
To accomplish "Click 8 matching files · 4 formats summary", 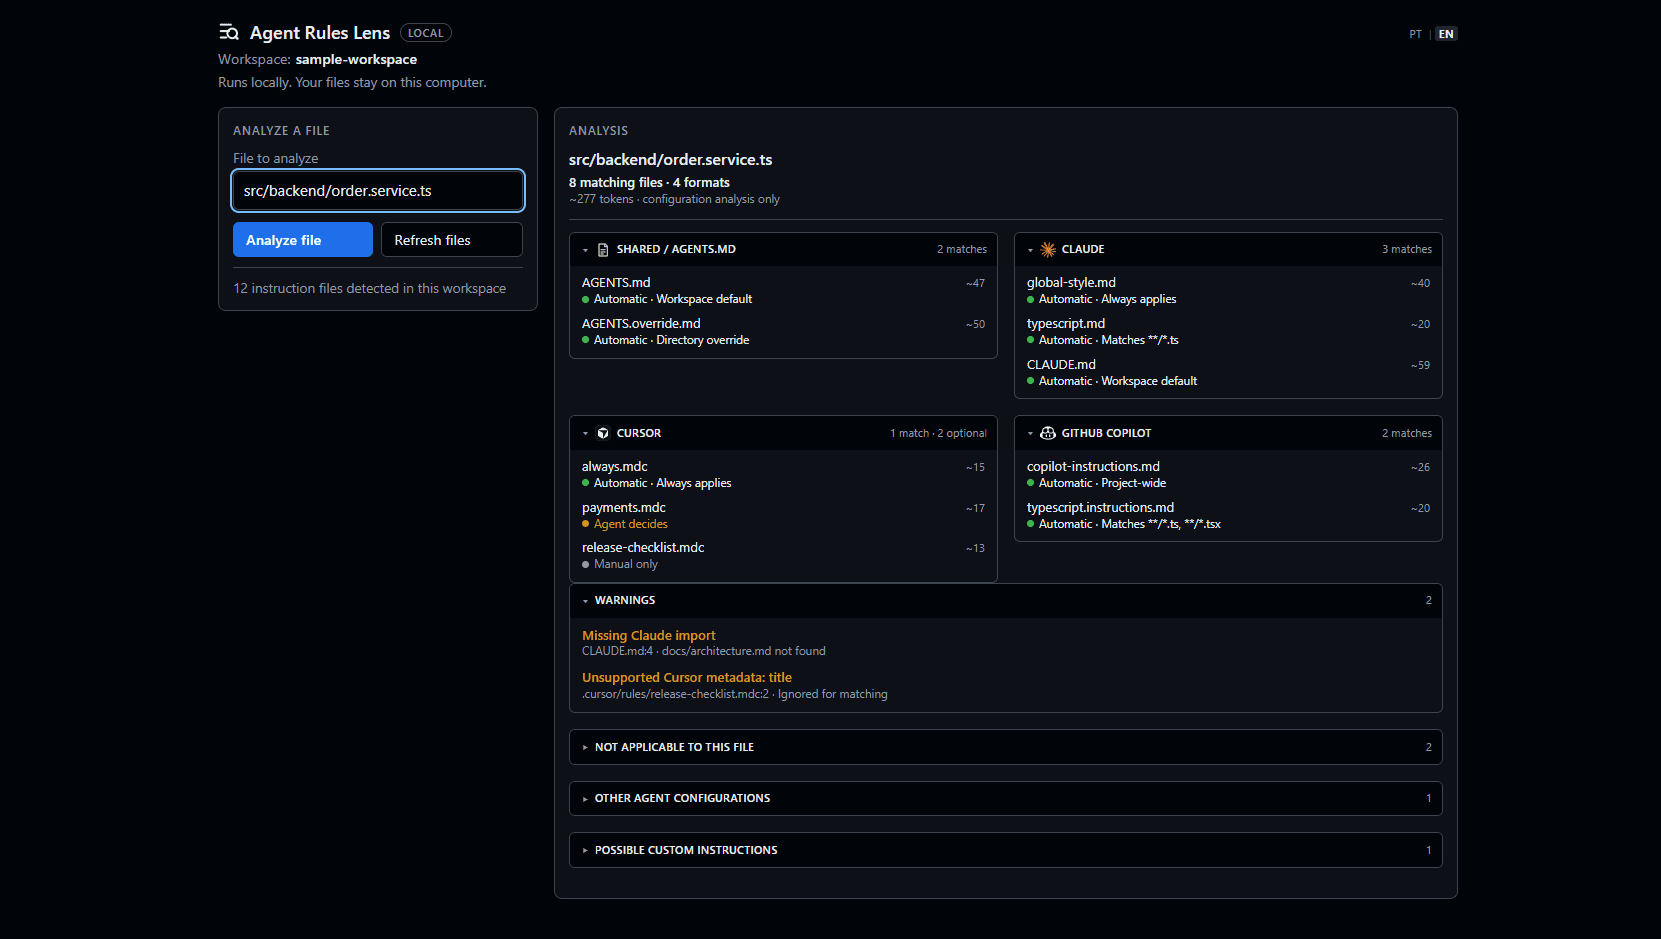I will [649, 183].
